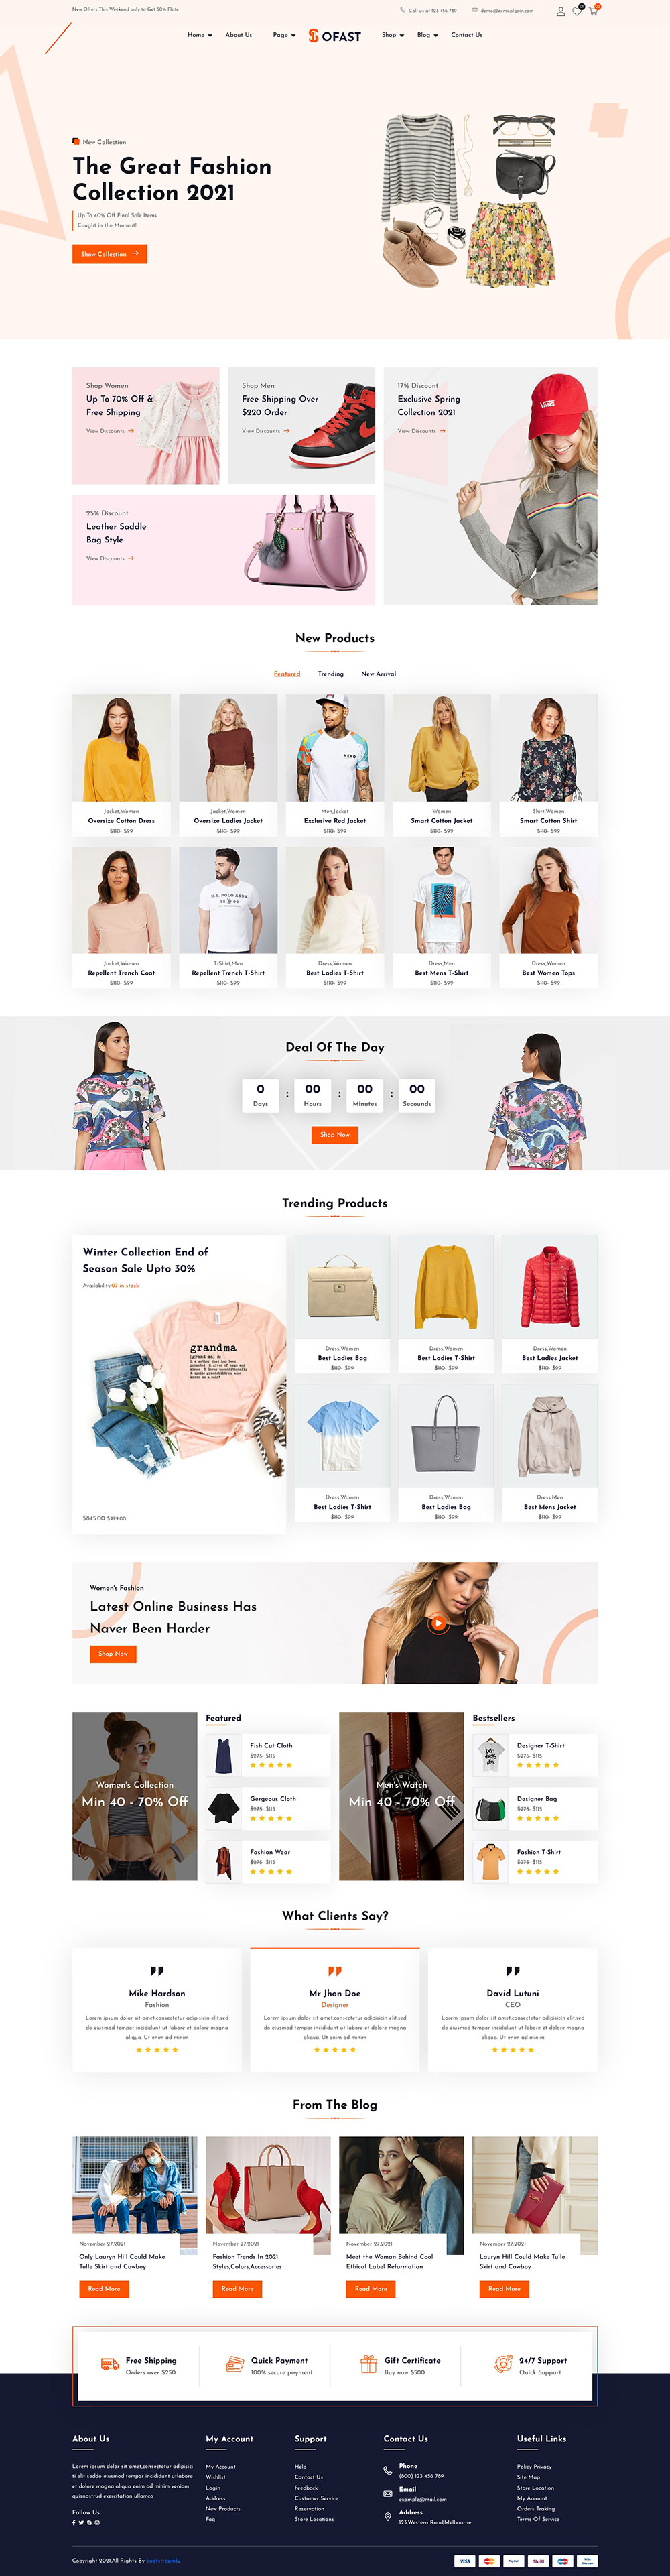The width and height of the screenshot is (670, 2576).
Task: Play the Women's Fashion video
Action: [437, 1623]
